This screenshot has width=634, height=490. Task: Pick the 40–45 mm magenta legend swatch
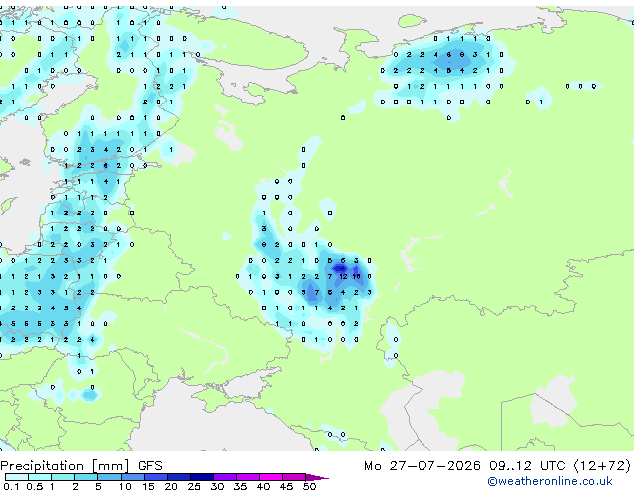pos(271,477)
